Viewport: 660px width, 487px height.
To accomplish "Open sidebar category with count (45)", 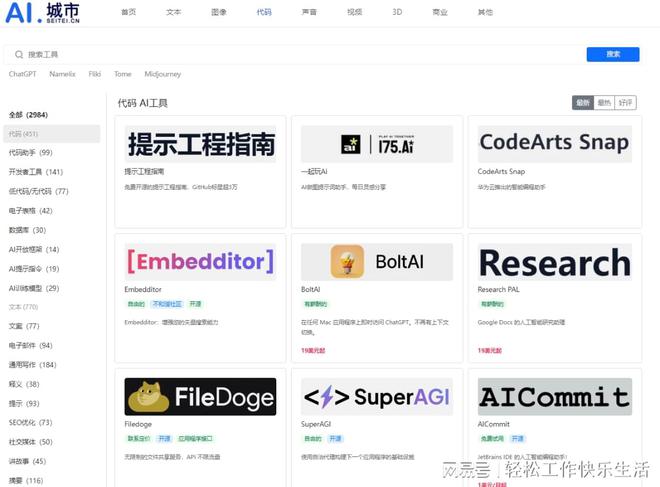I will pyautogui.click(x=27, y=461).
